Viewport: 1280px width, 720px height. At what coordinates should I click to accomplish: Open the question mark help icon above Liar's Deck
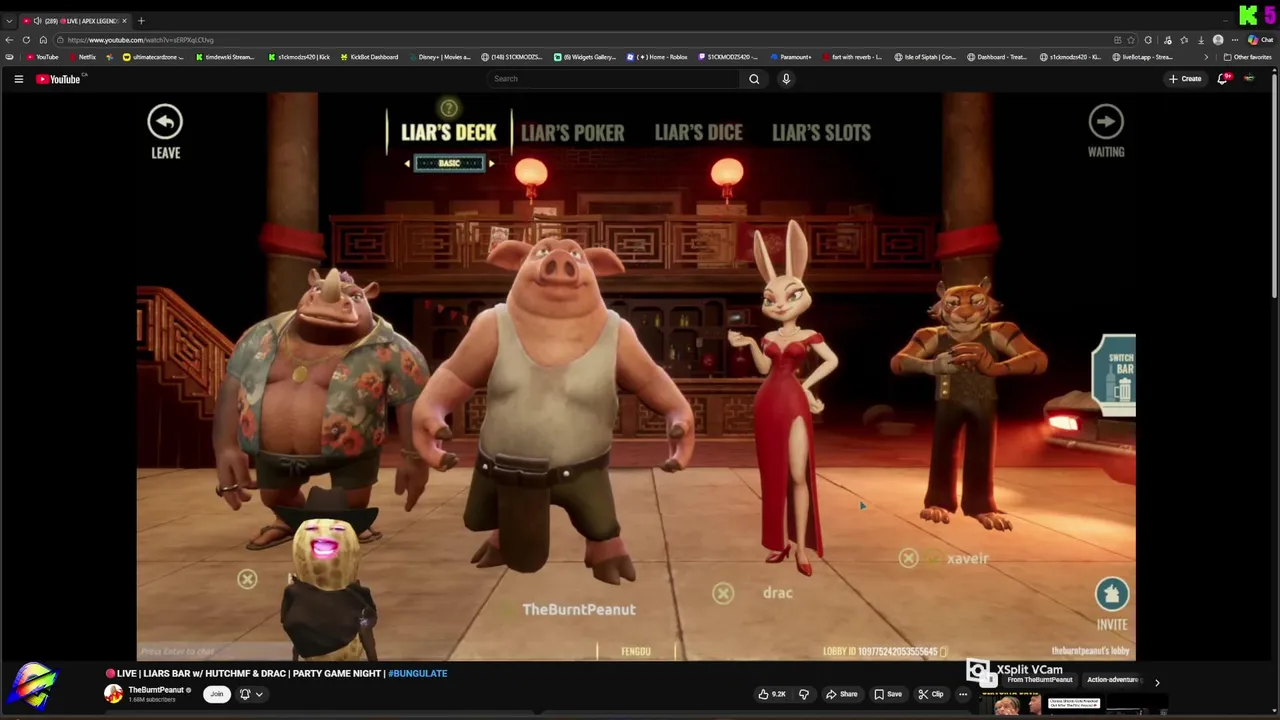point(449,107)
